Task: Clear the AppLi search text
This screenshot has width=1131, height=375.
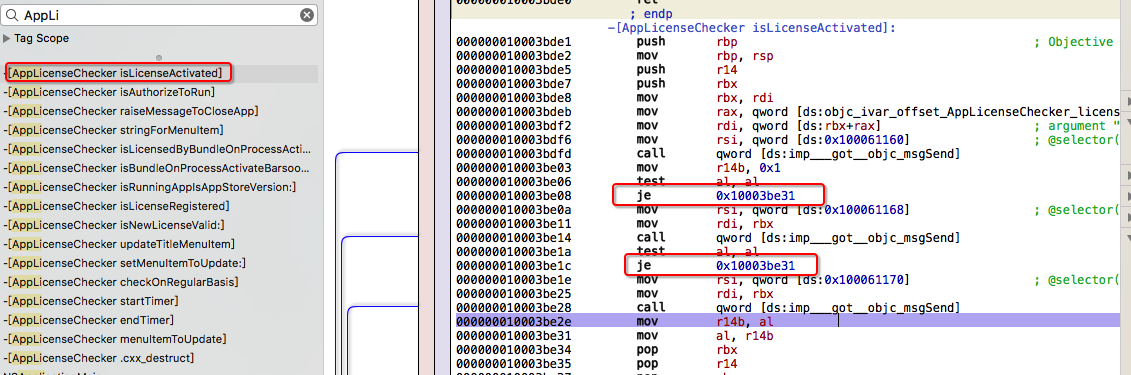Action: coord(307,15)
